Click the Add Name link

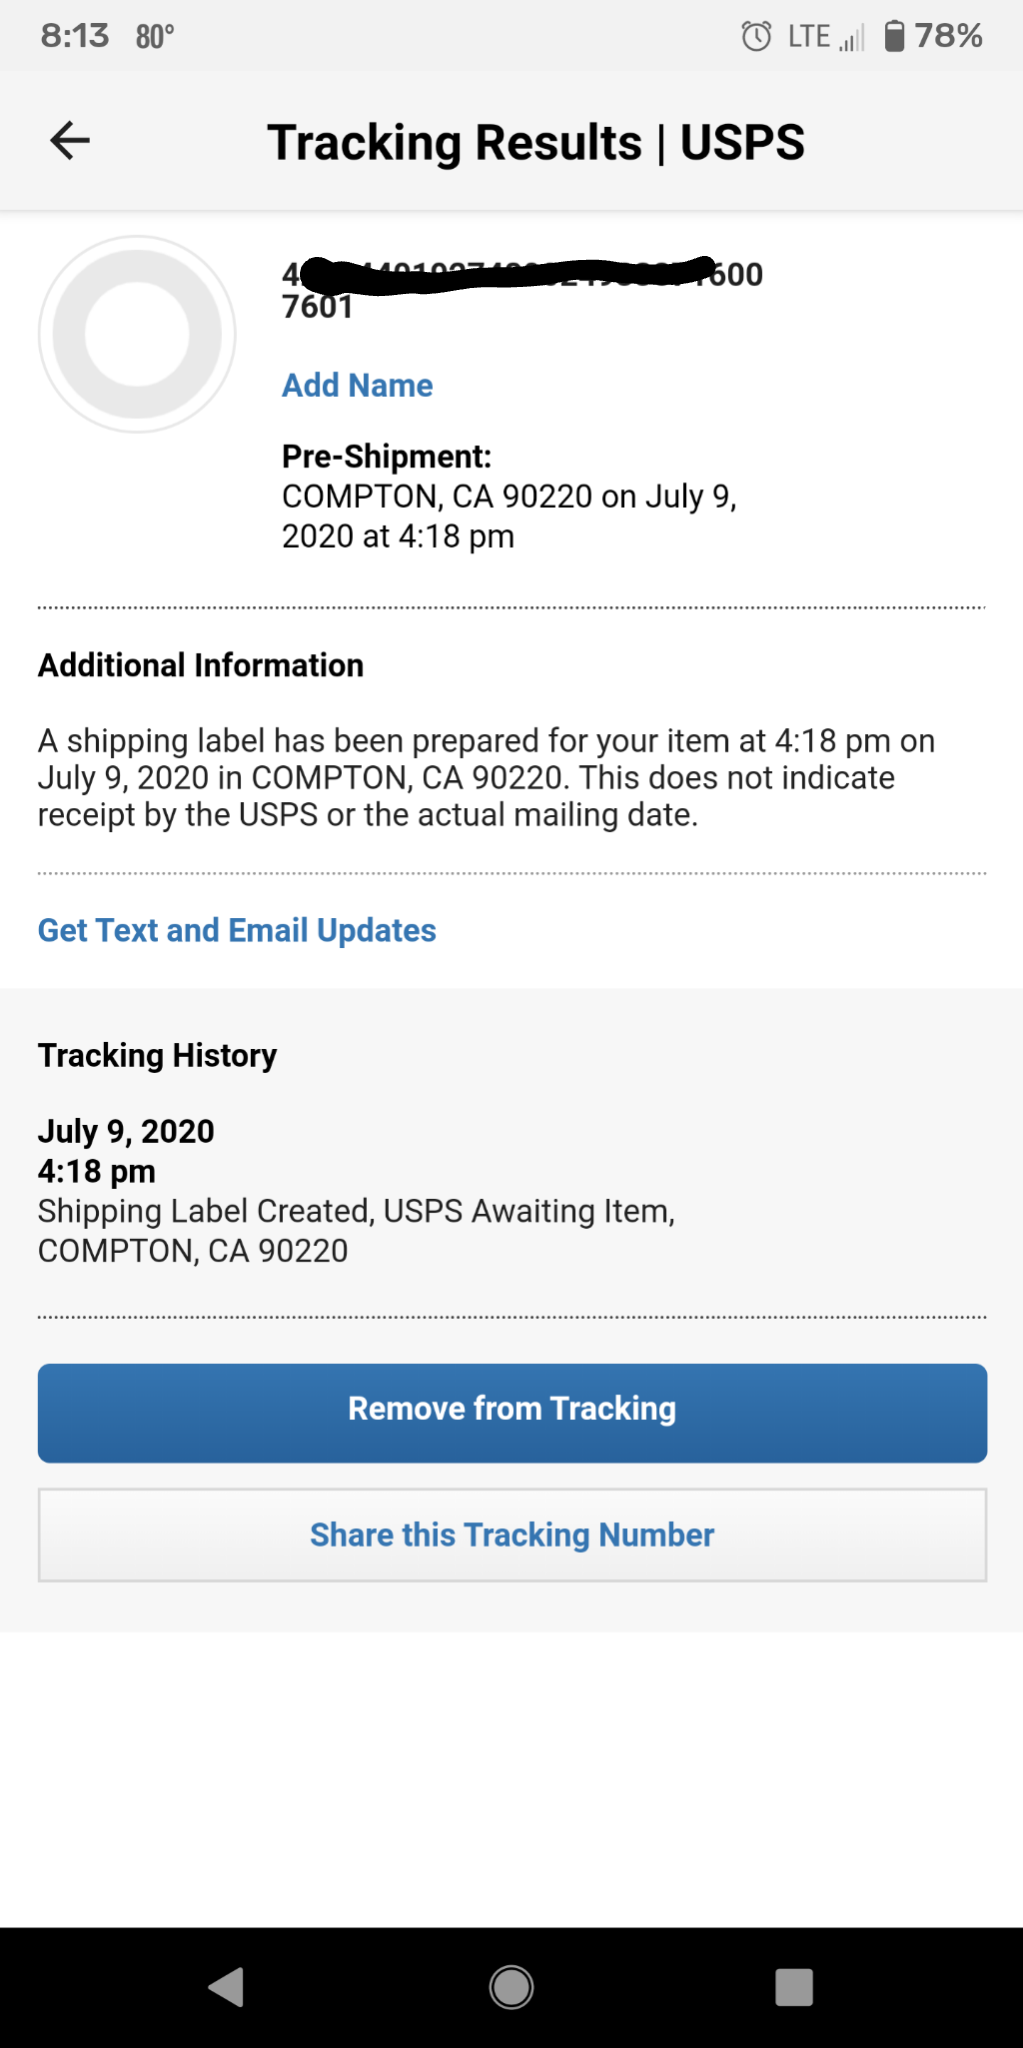coord(357,385)
